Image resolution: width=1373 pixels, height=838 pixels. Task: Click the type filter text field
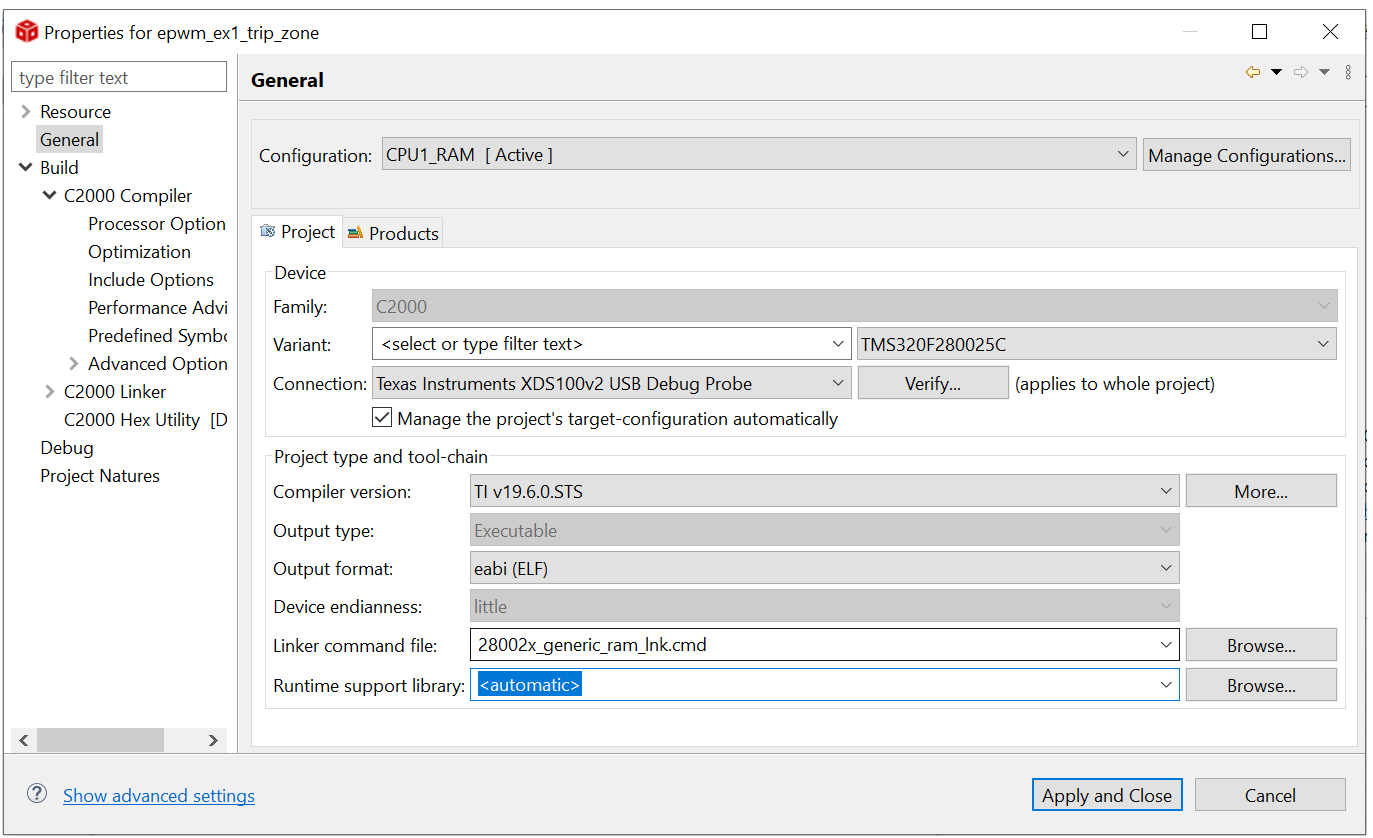119,78
